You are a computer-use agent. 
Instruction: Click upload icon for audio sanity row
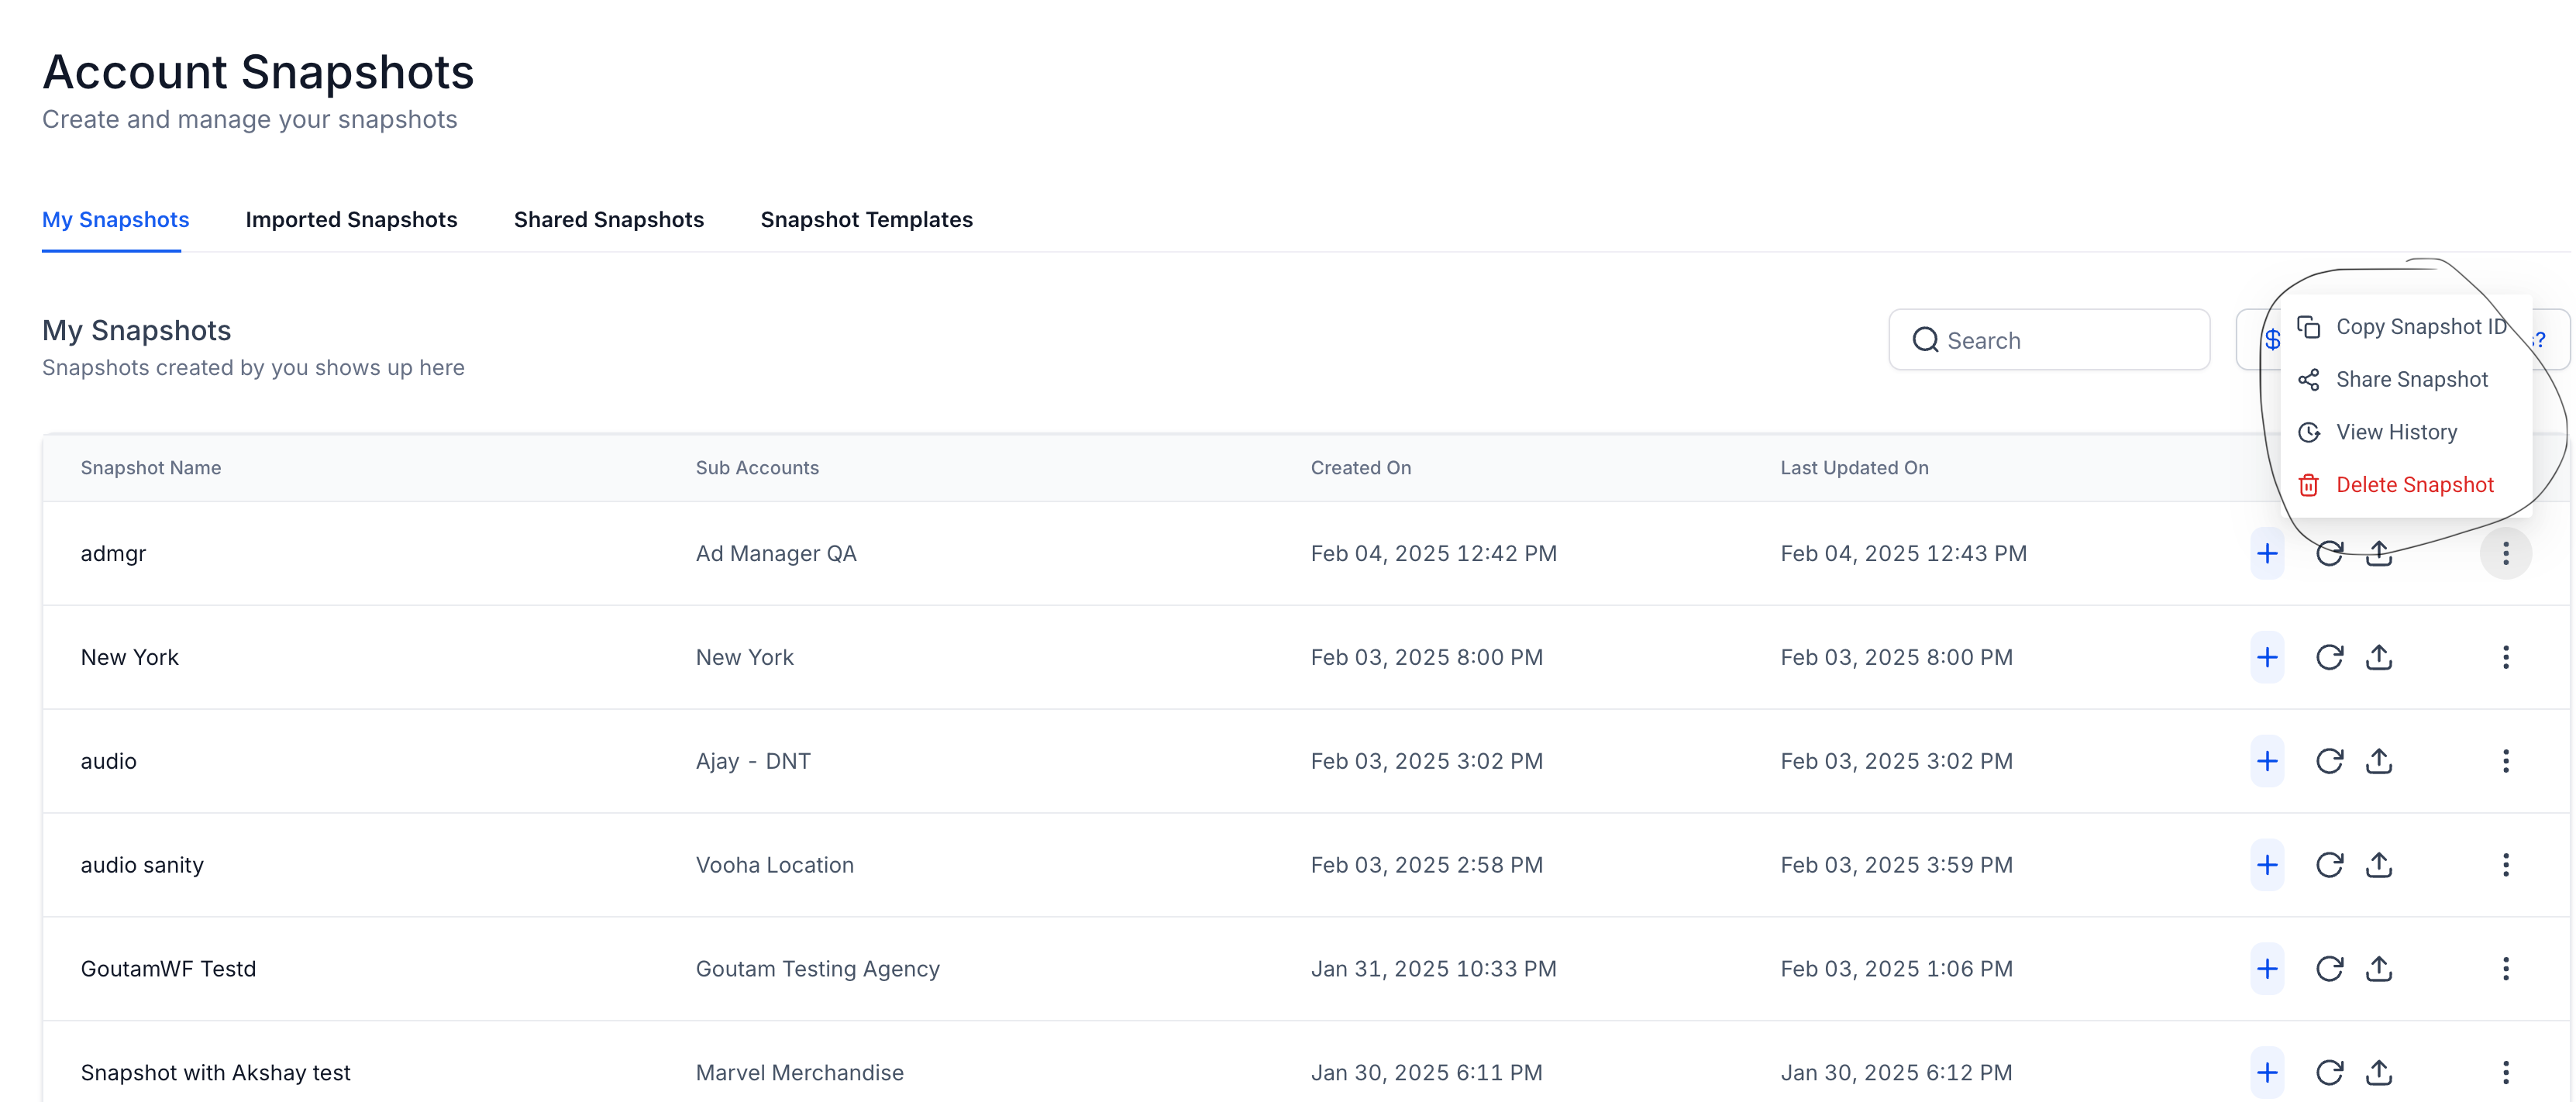tap(2379, 865)
